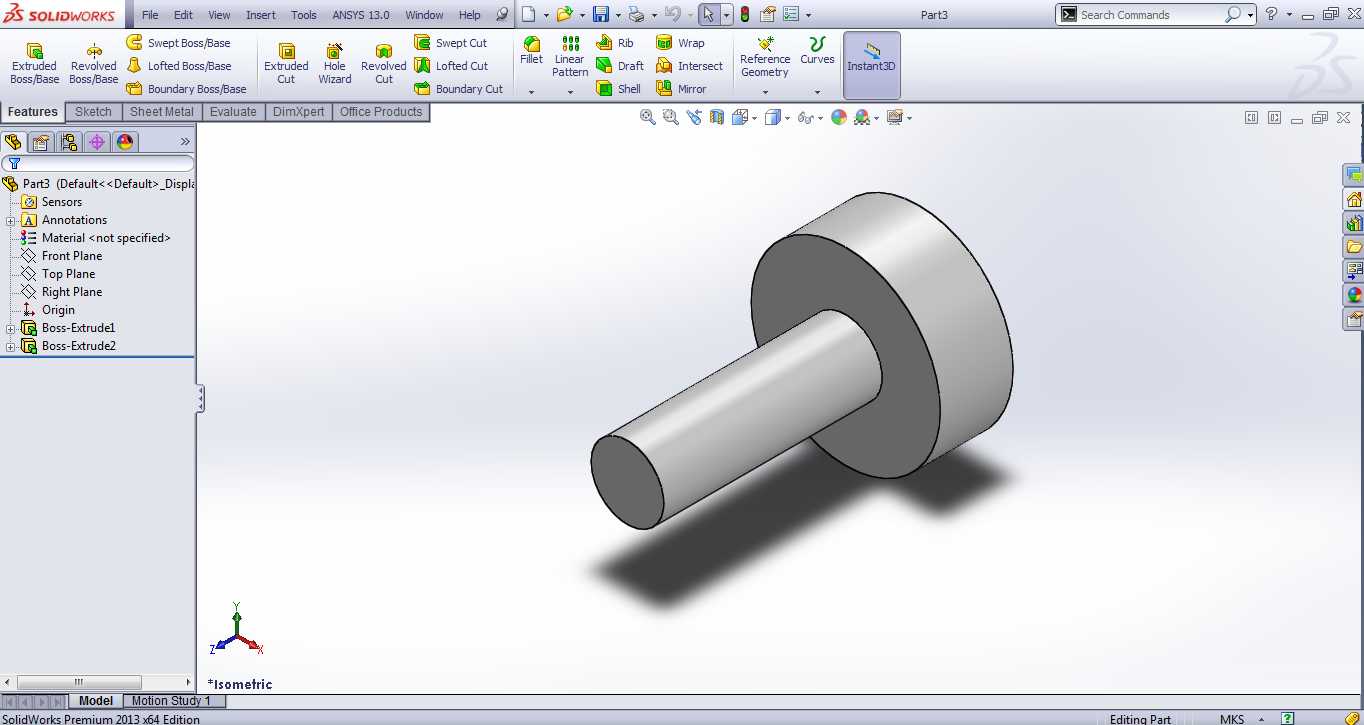Image resolution: width=1364 pixels, height=725 pixels.
Task: Expand the Curves dropdown arrow
Action: [x=817, y=92]
